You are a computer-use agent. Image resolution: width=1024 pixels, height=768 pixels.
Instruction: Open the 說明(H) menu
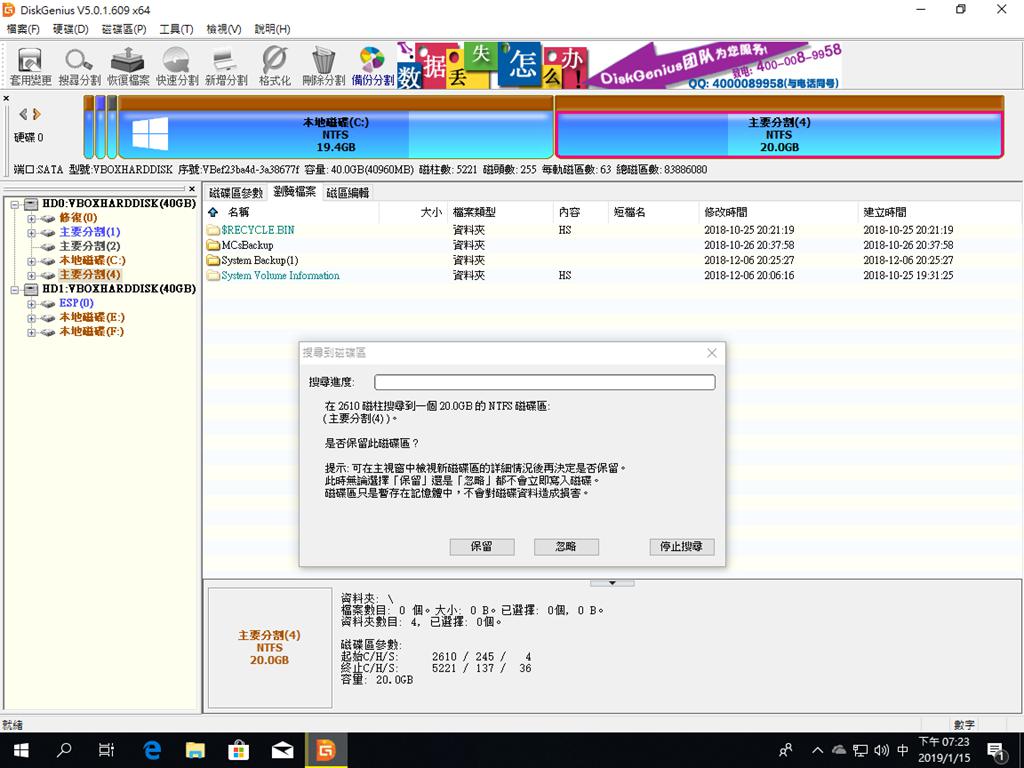[x=272, y=29]
